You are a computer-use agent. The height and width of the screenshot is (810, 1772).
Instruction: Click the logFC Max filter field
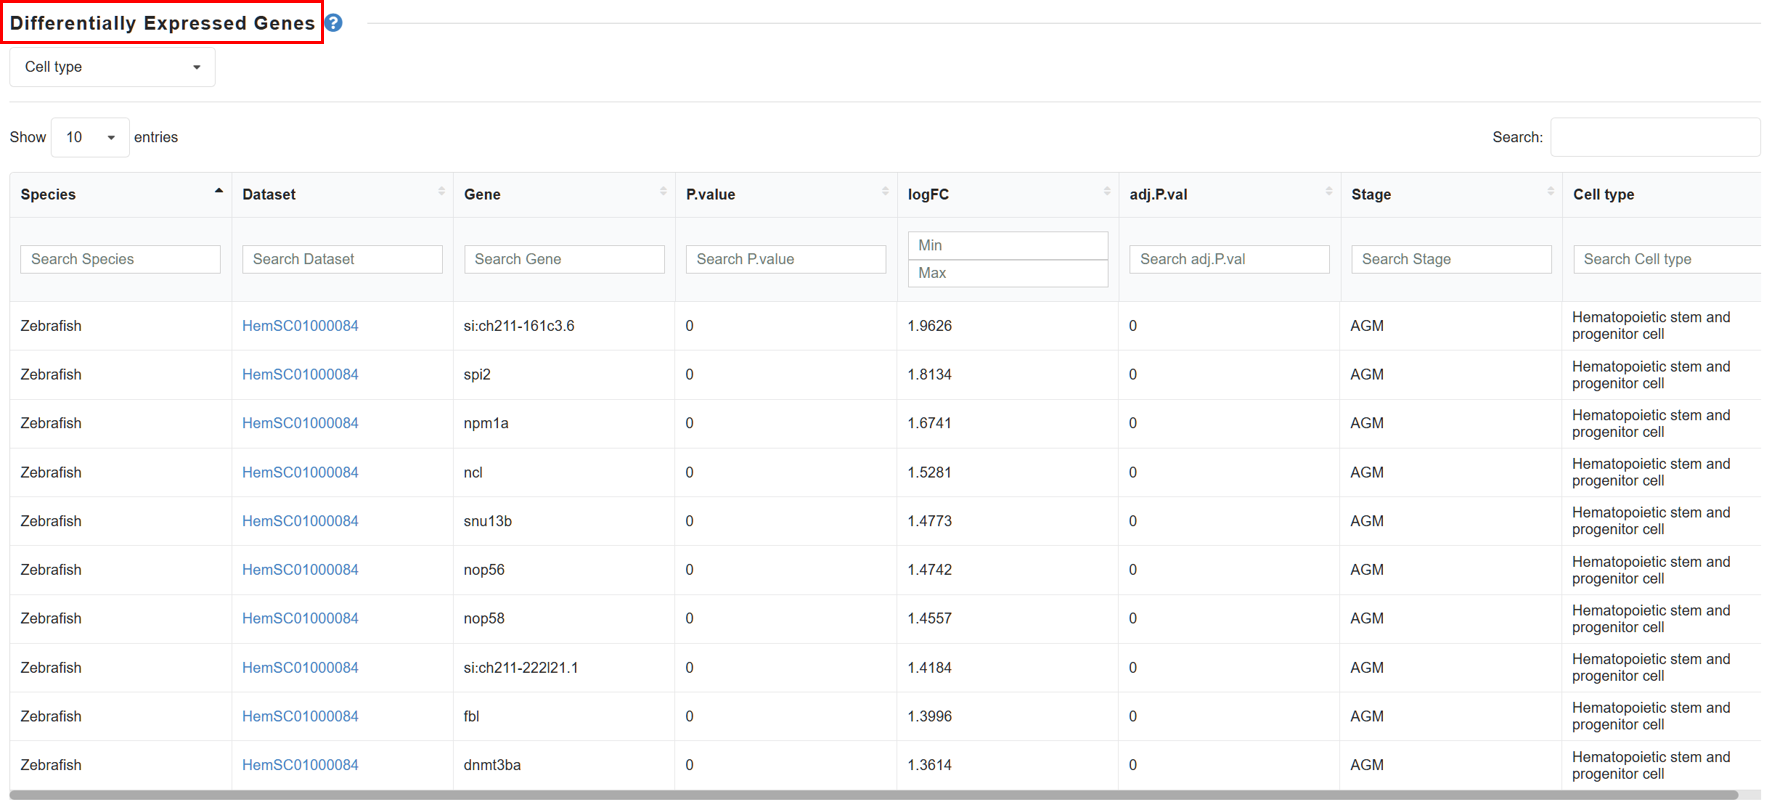[x=1008, y=273]
